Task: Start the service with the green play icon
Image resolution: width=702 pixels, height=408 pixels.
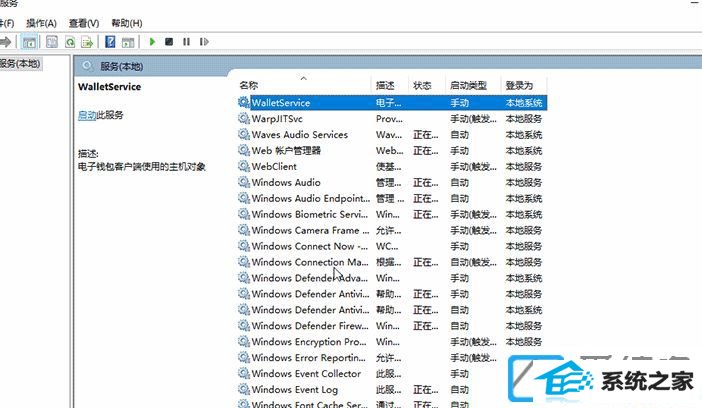Action: pyautogui.click(x=152, y=42)
